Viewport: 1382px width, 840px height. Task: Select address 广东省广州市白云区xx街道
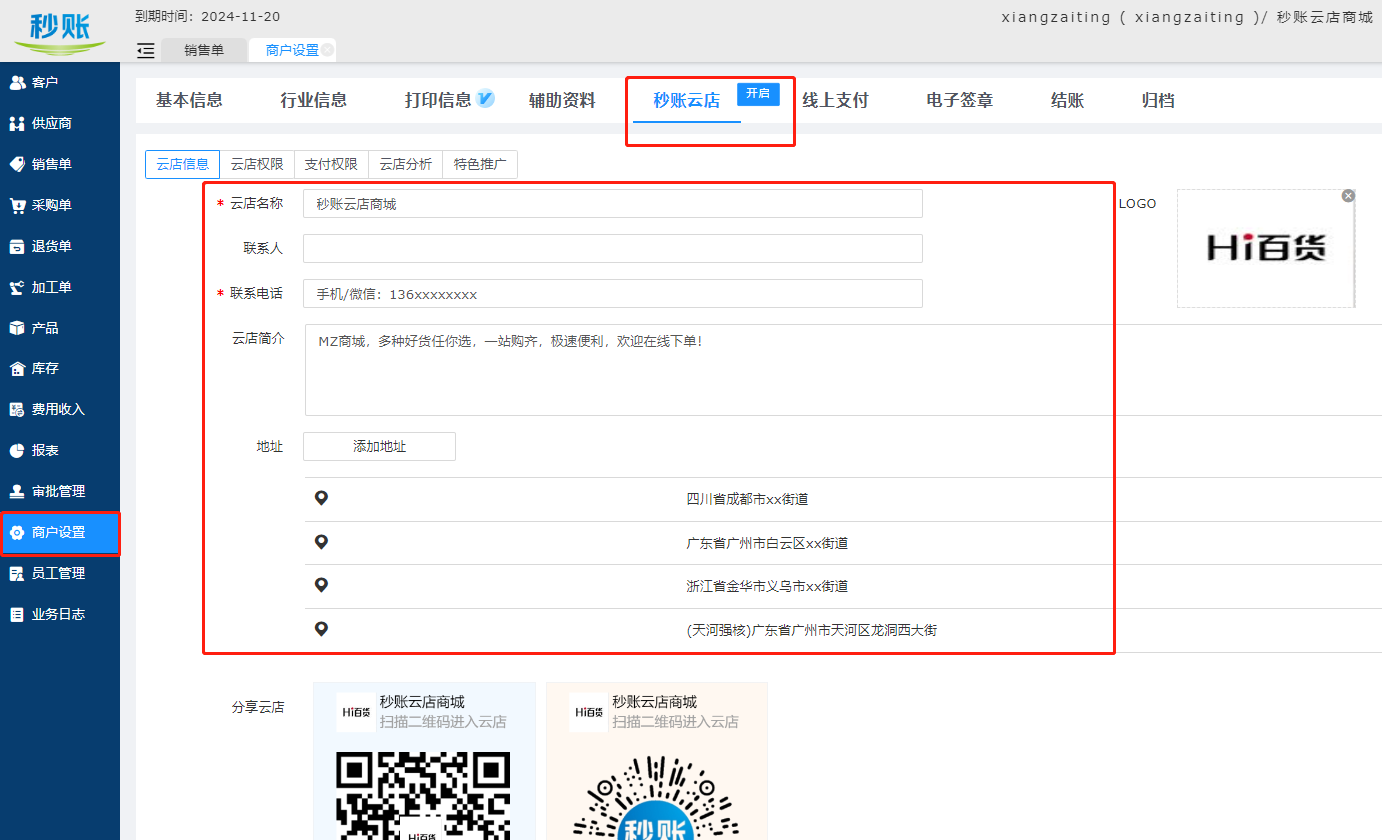pyautogui.click(x=767, y=543)
